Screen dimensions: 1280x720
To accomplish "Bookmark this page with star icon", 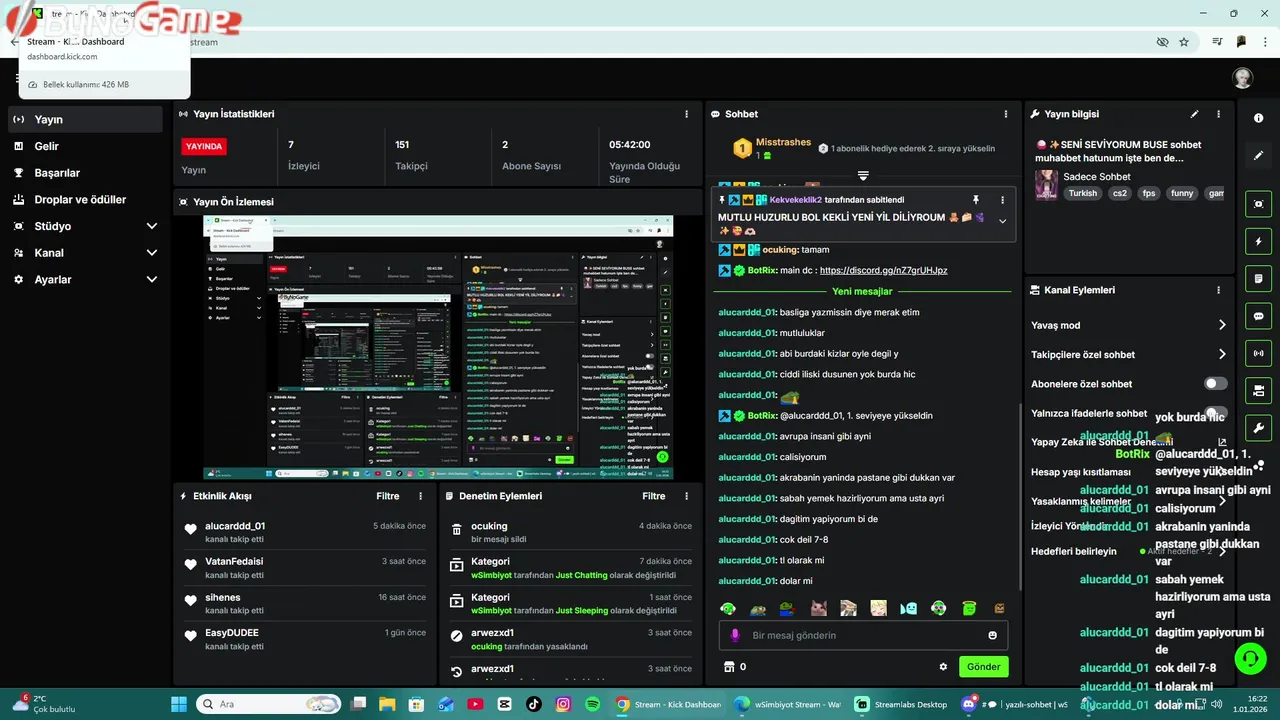I will [x=1184, y=42].
